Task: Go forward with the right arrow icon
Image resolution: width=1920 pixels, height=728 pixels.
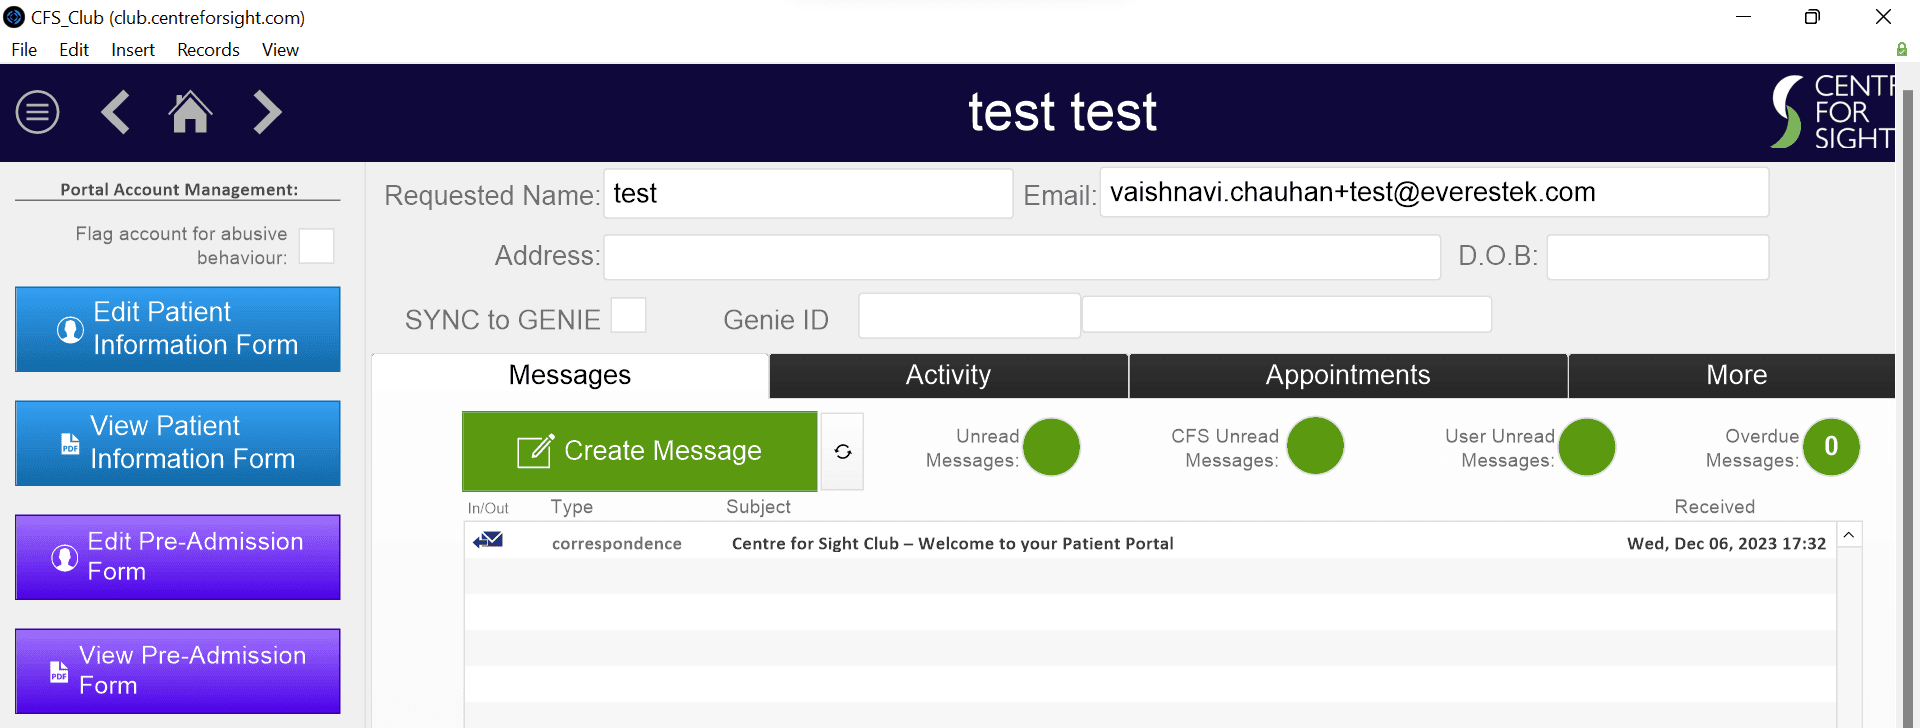Action: (267, 112)
